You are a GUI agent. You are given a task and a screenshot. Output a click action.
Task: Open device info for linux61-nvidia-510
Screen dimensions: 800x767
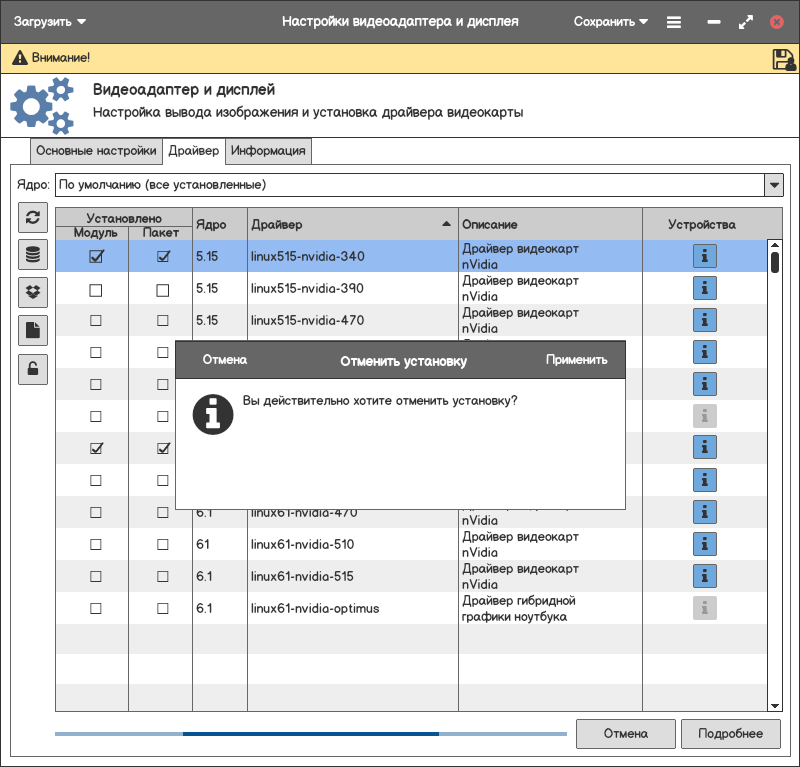tap(706, 544)
